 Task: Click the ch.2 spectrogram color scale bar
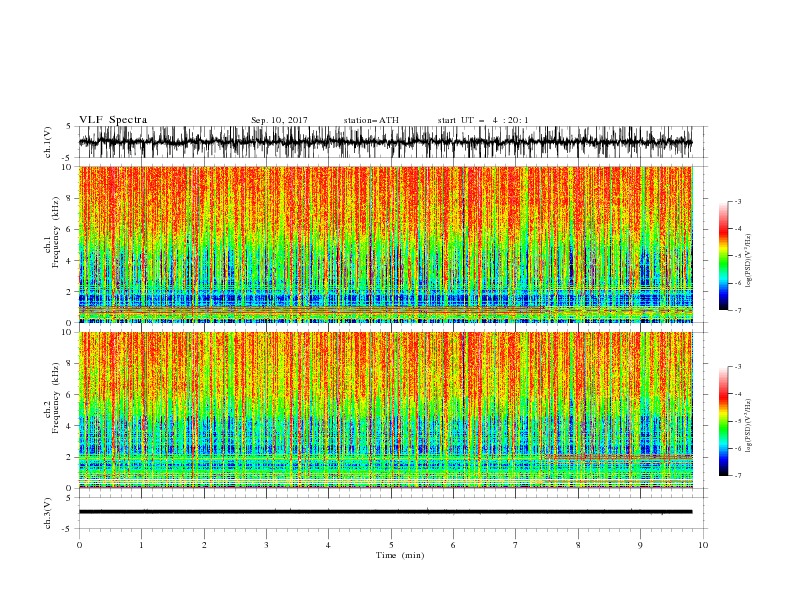[723, 421]
